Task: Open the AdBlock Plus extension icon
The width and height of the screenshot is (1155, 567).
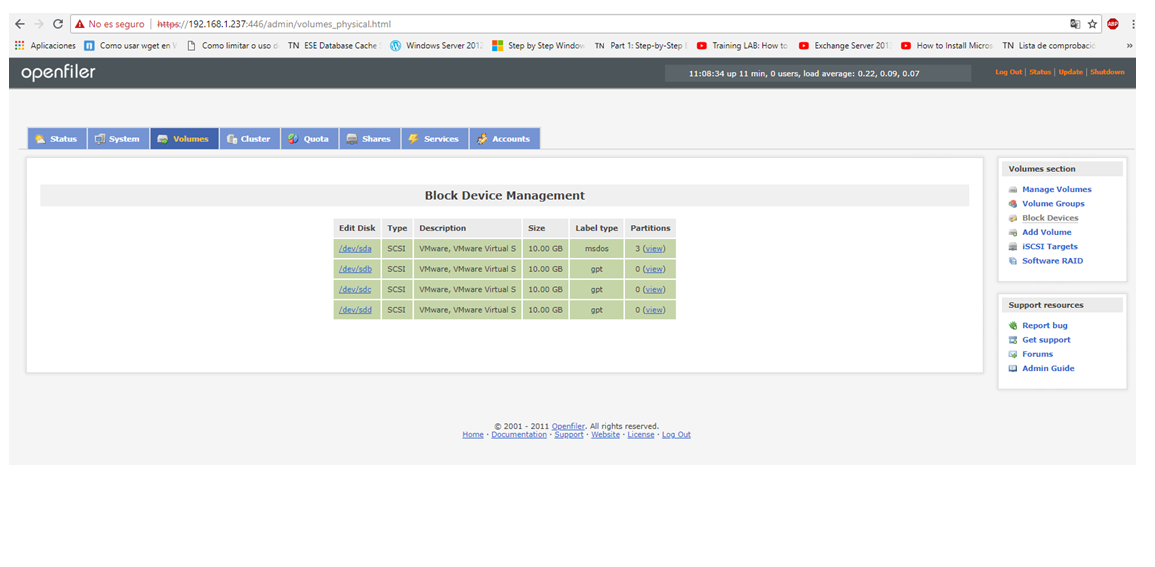Action: (1112, 24)
